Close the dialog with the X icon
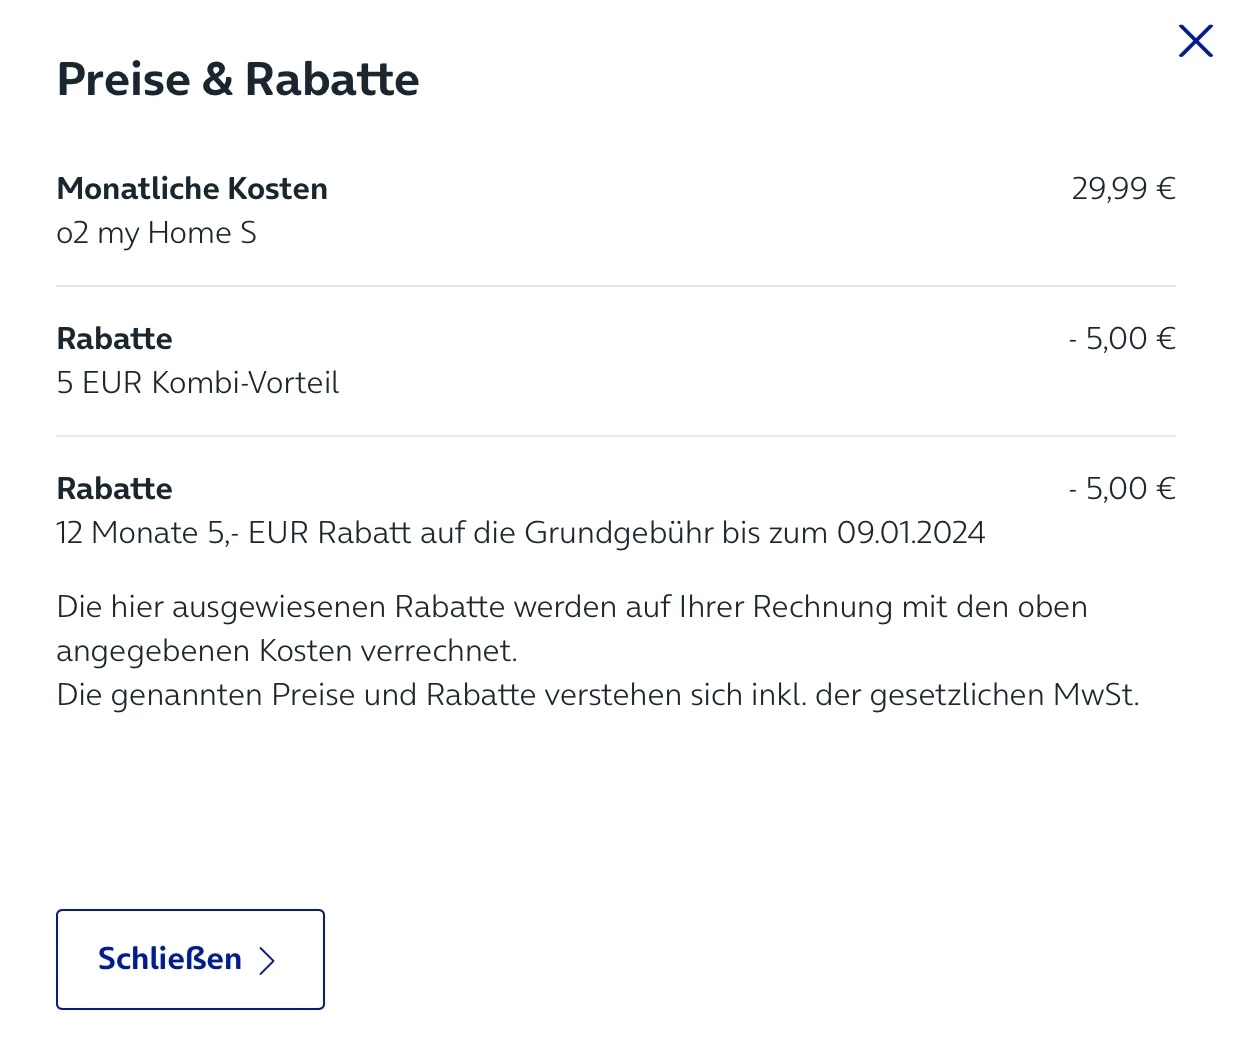 (x=1195, y=41)
